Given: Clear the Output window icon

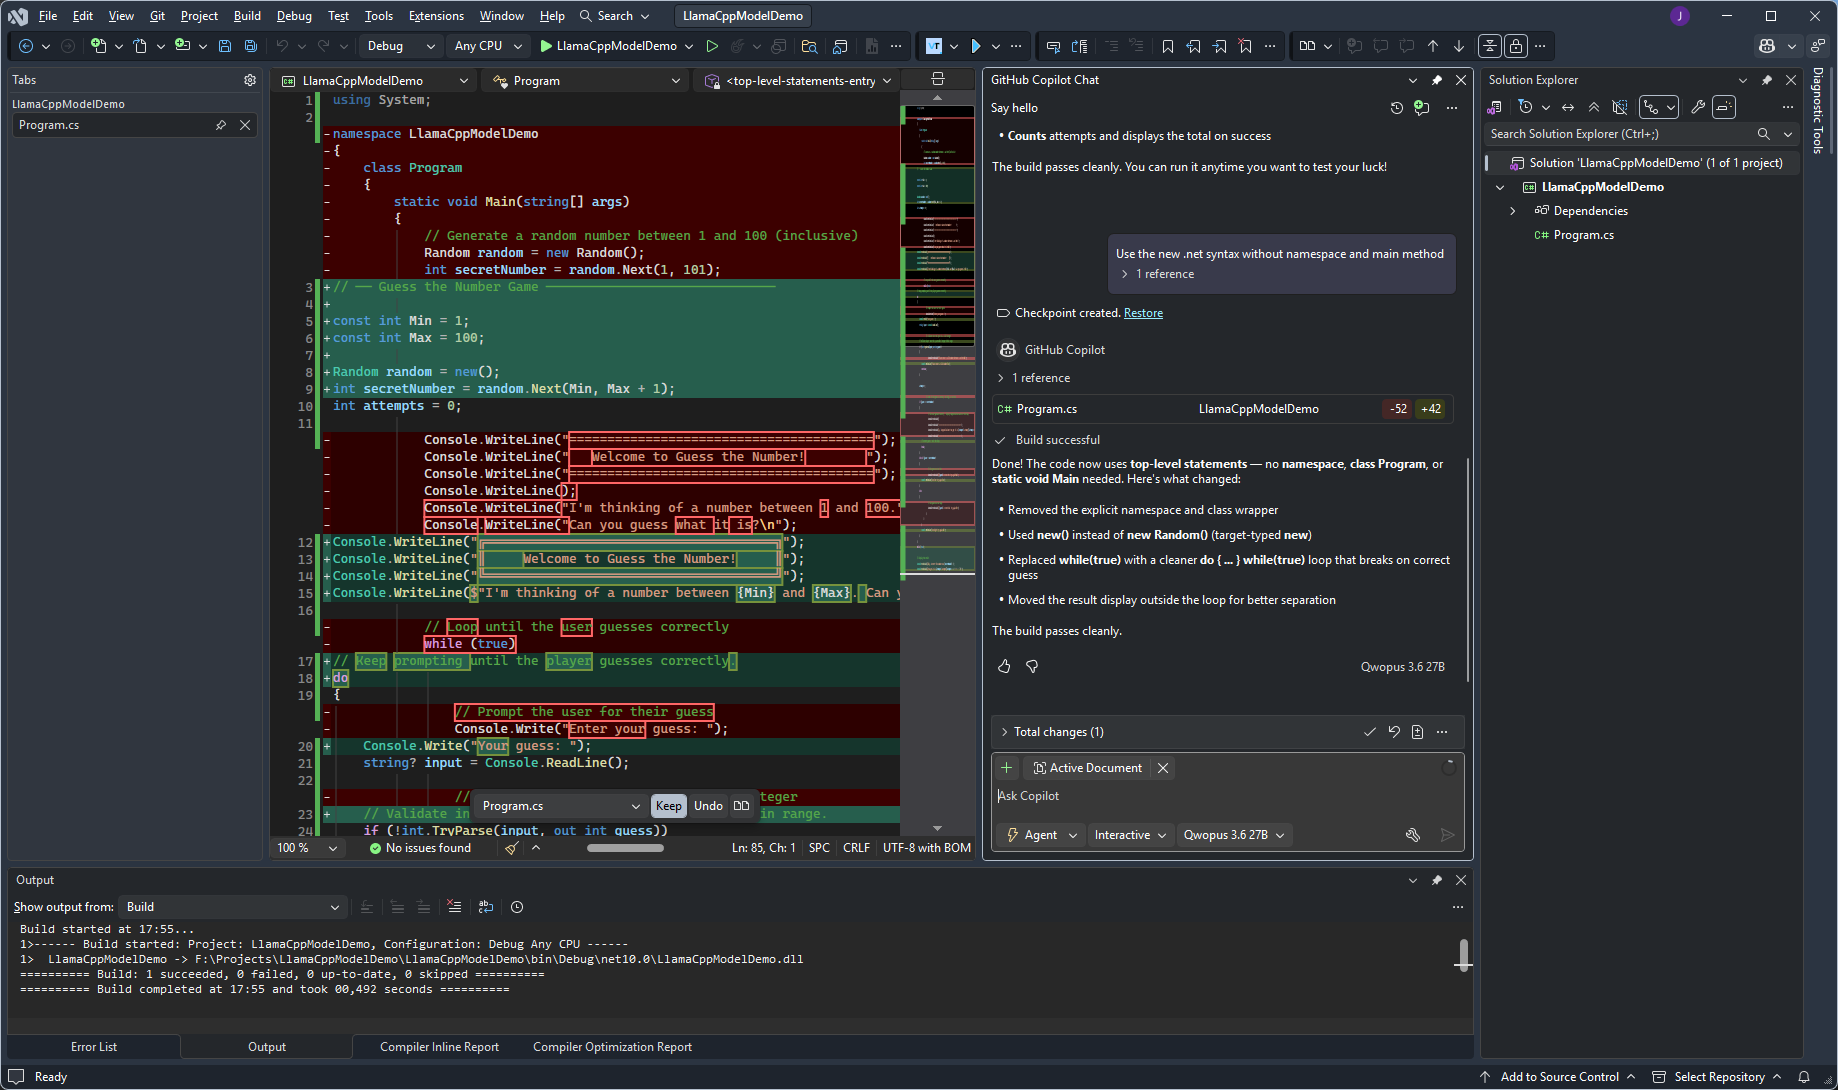Looking at the screenshot, I should click(x=454, y=907).
